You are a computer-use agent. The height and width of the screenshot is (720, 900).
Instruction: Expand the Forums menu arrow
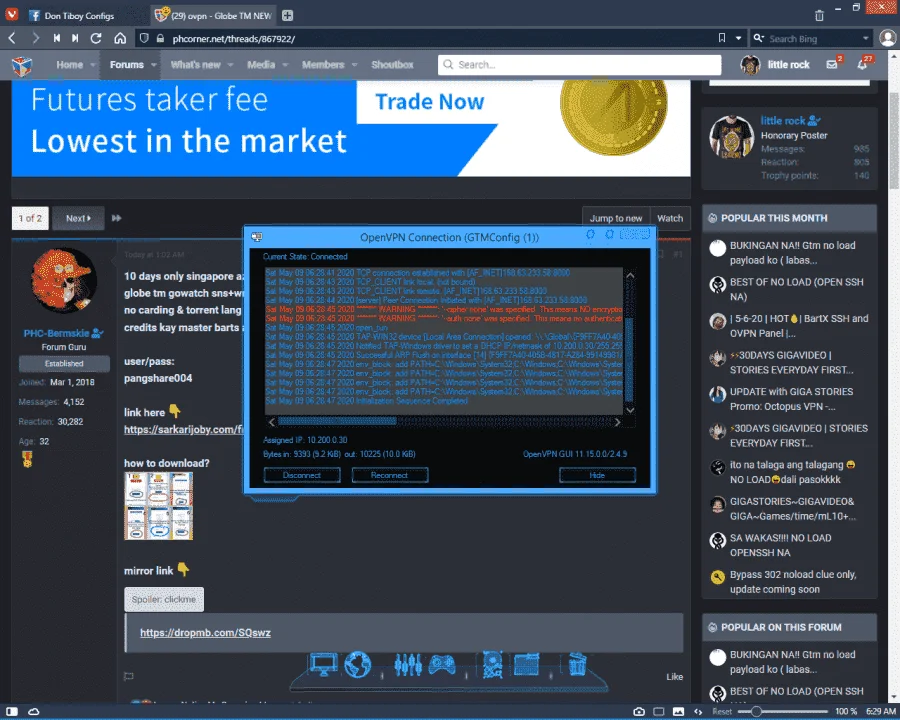(153, 65)
